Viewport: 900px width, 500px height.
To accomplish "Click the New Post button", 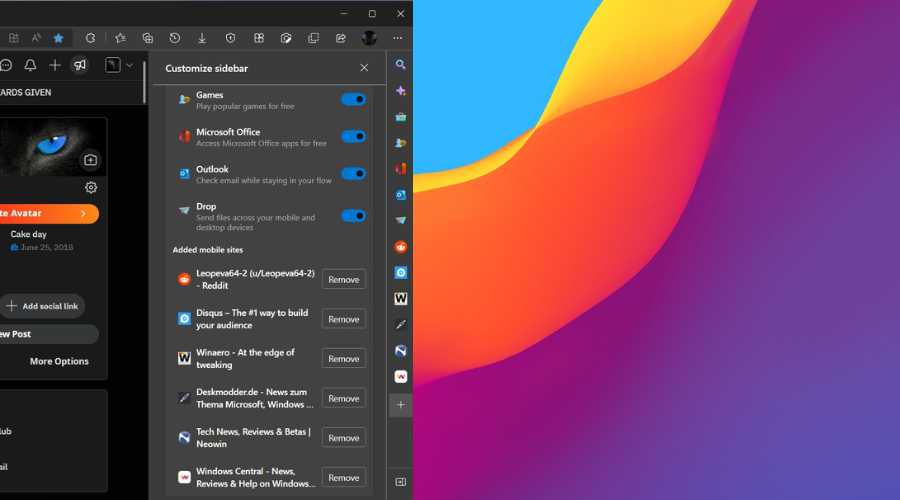I will [49, 334].
